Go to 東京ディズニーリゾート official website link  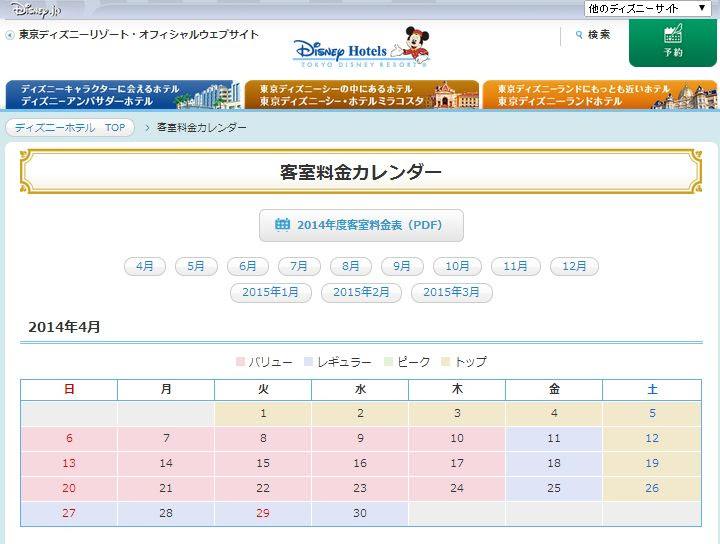click(139, 34)
